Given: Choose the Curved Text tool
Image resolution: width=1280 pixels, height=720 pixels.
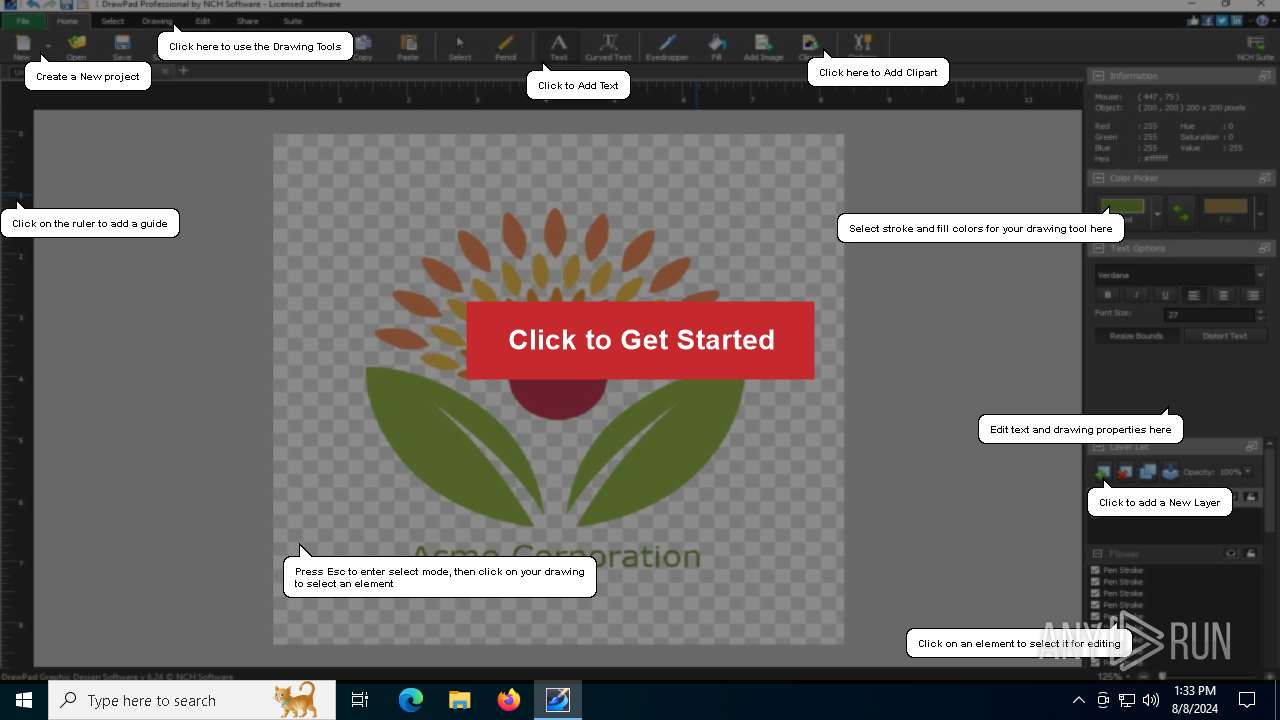Looking at the screenshot, I should 608,46.
